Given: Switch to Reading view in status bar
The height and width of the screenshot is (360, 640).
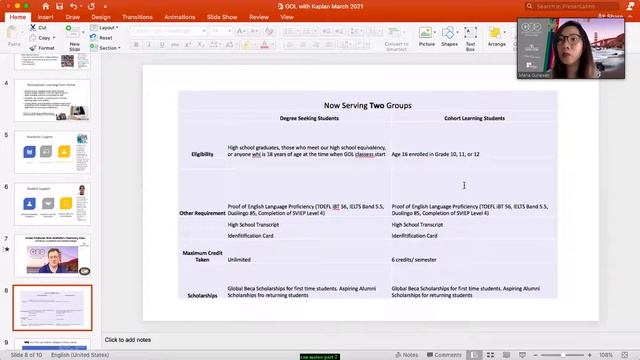Looking at the screenshot, I should click(x=506, y=355).
